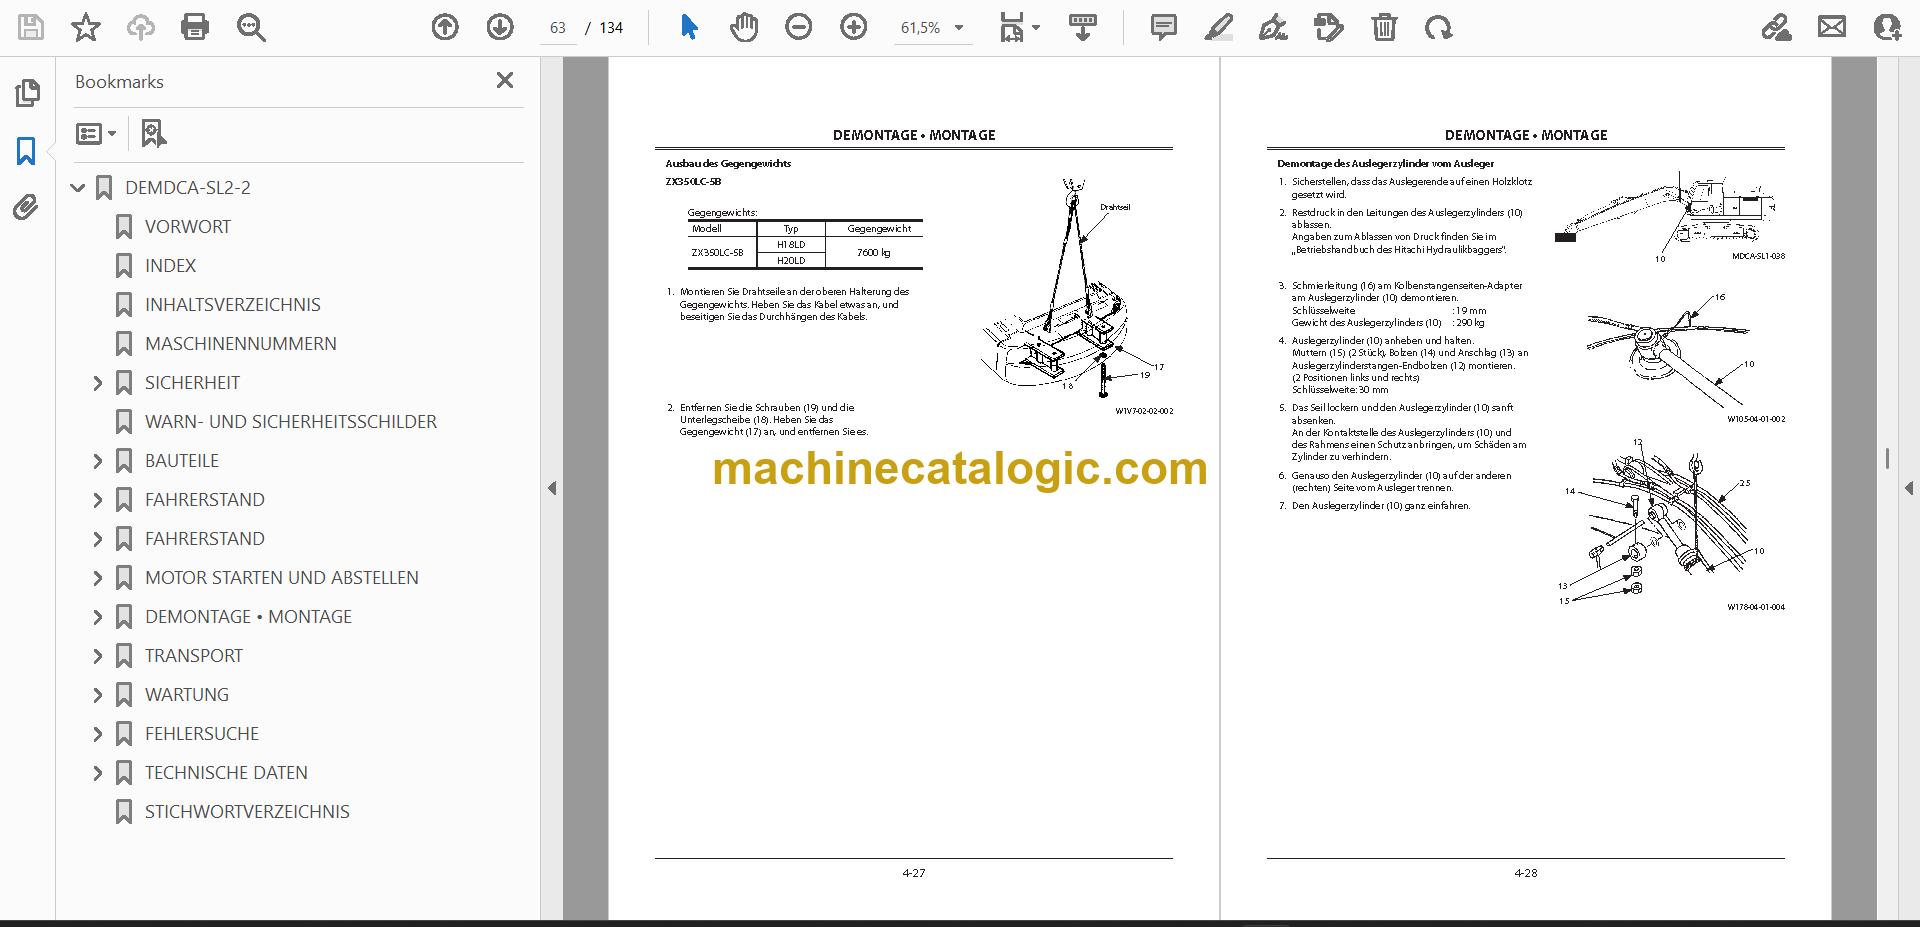The height and width of the screenshot is (927, 1920).
Task: Close the Bookmarks panel
Action: click(505, 80)
